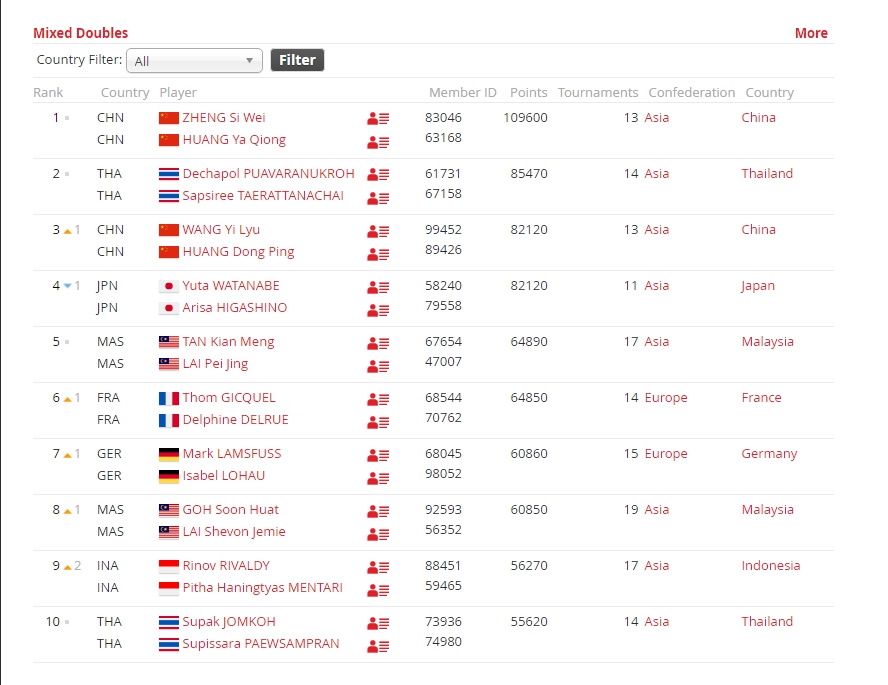Click the China flag beside WANG Yi Lyu
888x685 pixels.
(x=168, y=230)
